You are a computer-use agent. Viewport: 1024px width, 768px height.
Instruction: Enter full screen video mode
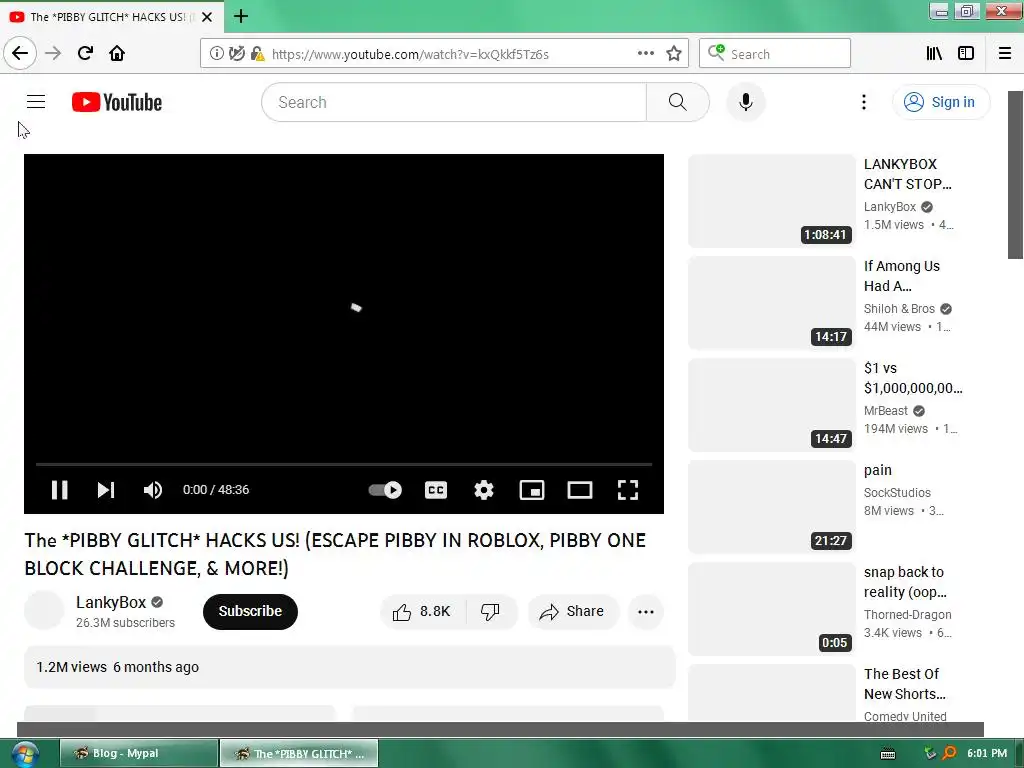(x=628, y=490)
